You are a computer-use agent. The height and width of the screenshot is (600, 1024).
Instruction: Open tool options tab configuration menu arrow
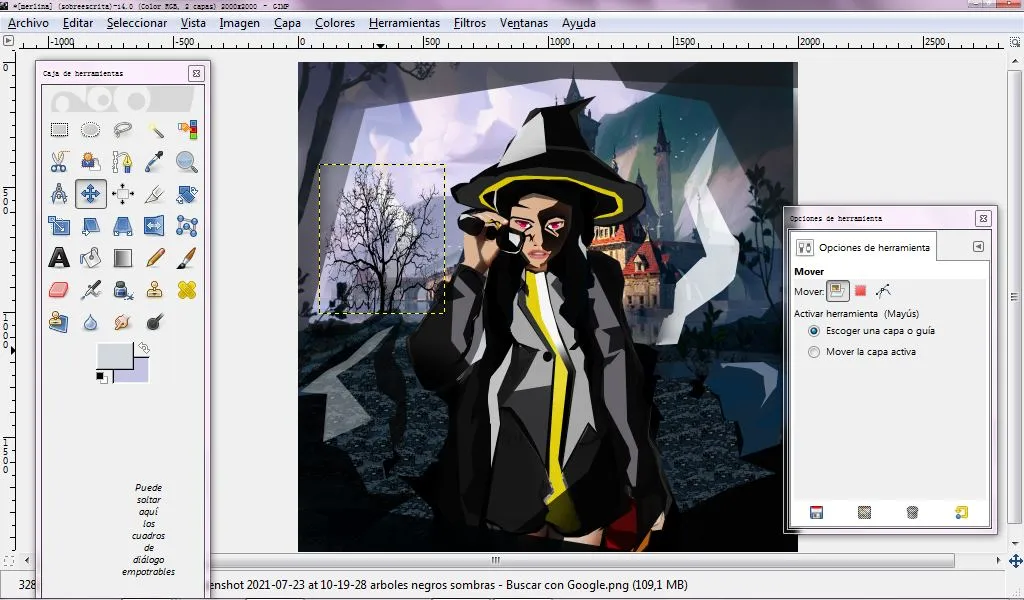(x=978, y=247)
